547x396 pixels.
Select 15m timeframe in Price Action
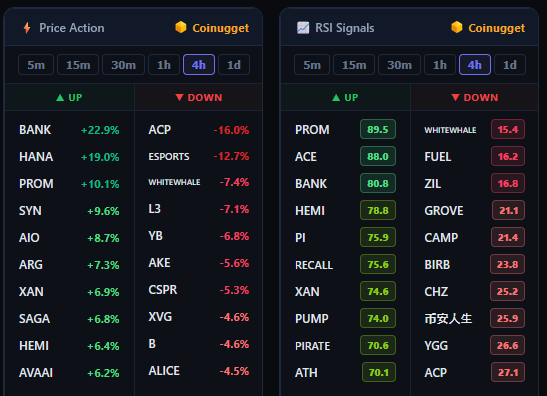coord(78,65)
